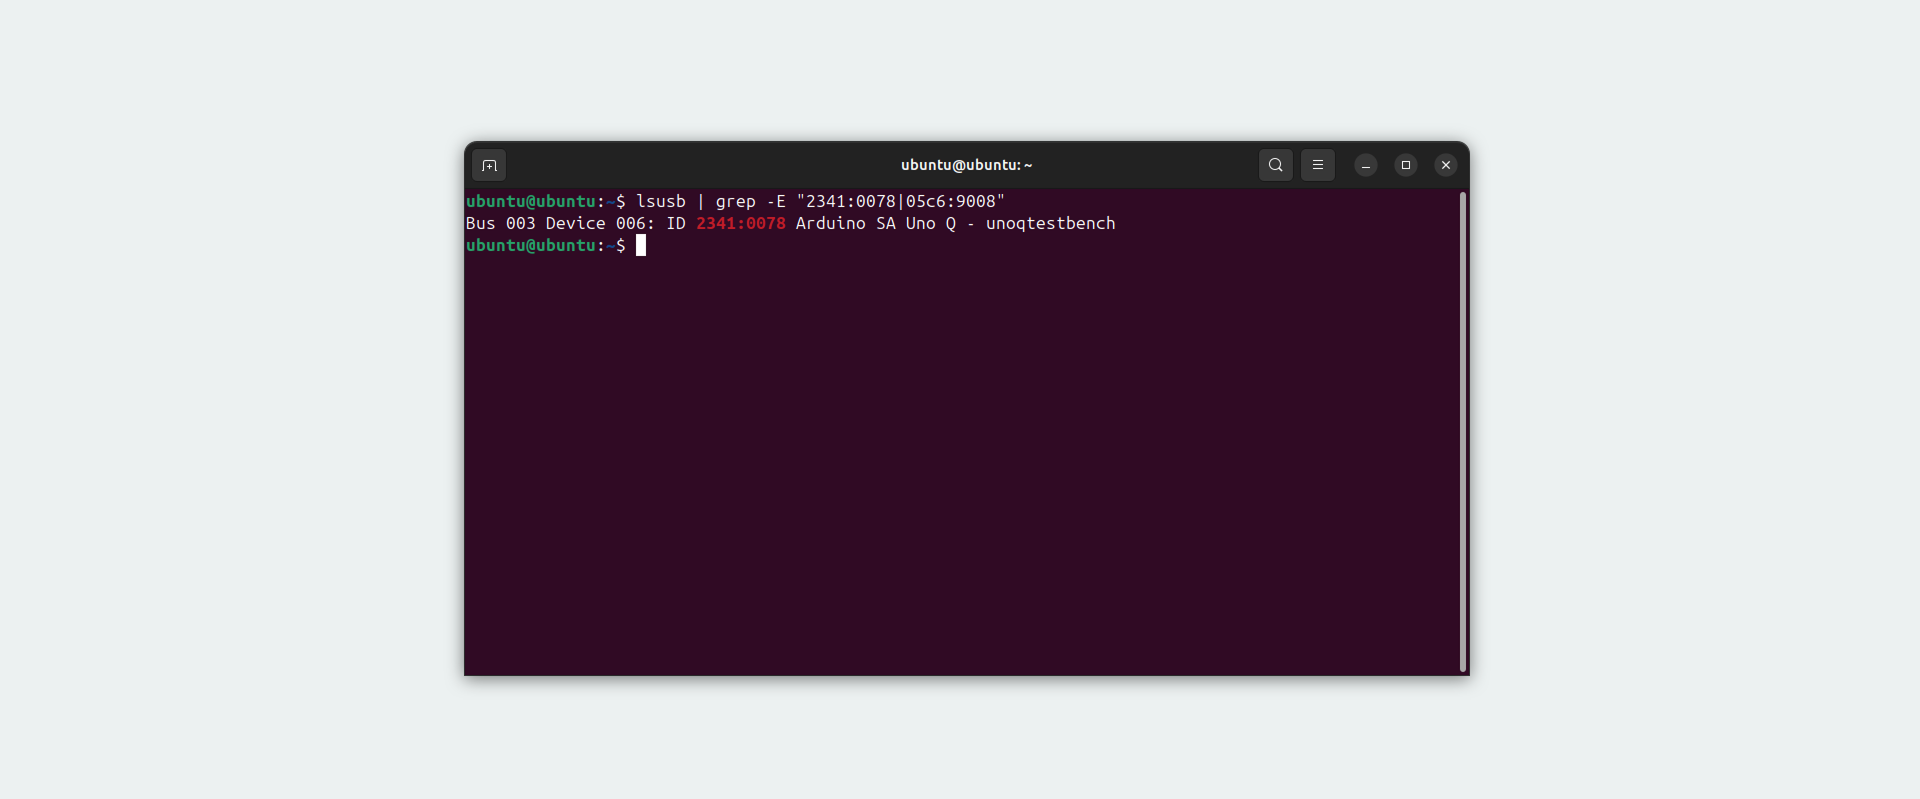Maximize the terminal window
The height and width of the screenshot is (799, 1920).
(1406, 165)
